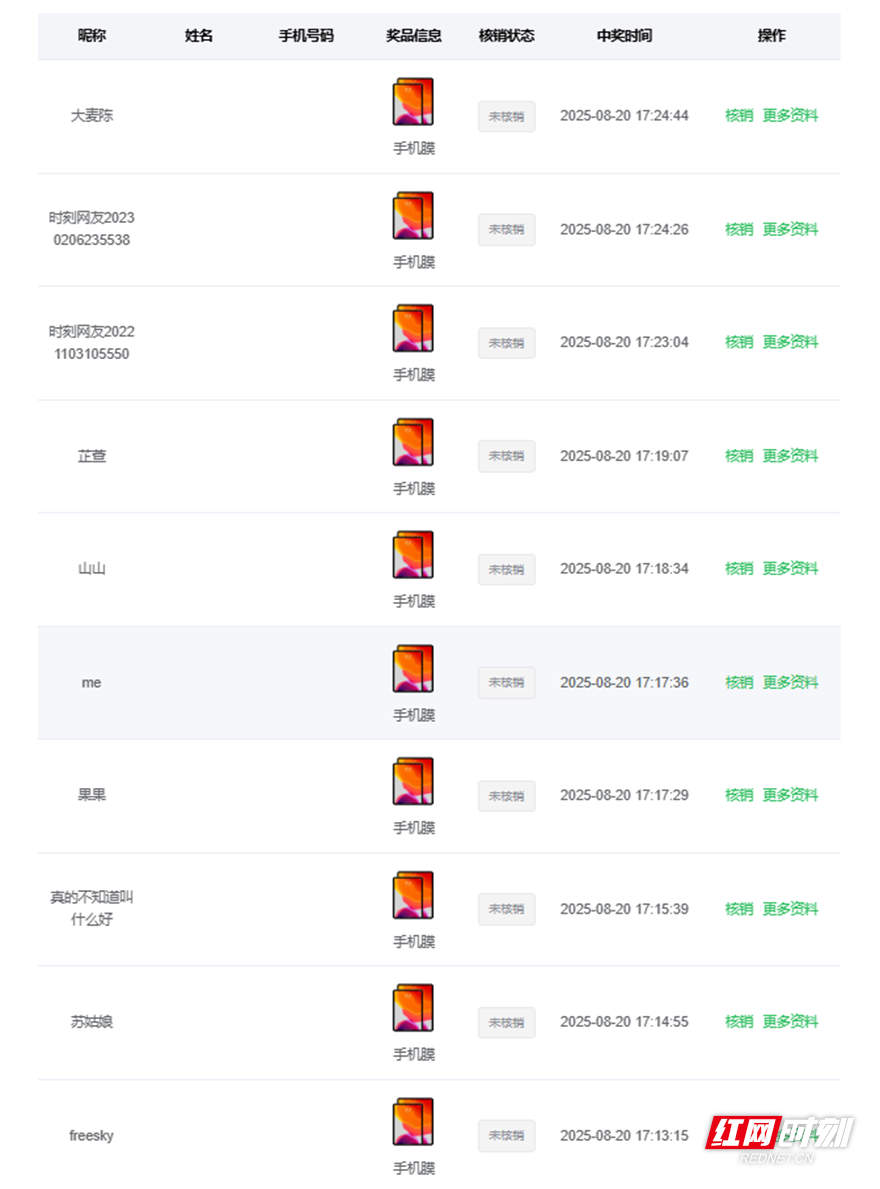Open 更多资料 for 大麦陈
The height and width of the screenshot is (1189, 880).
pos(790,116)
